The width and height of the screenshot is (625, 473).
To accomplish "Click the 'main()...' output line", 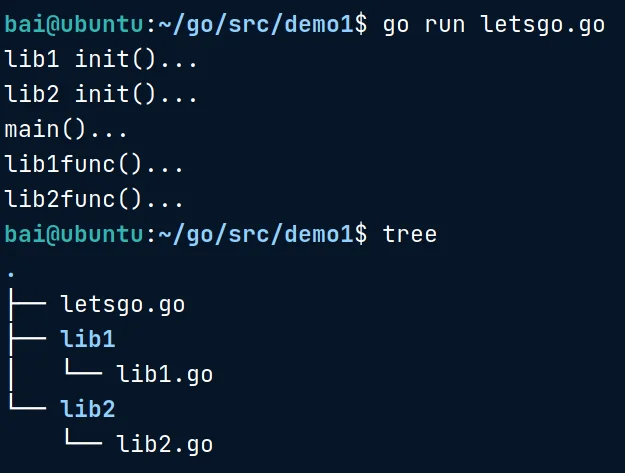I will [66, 129].
